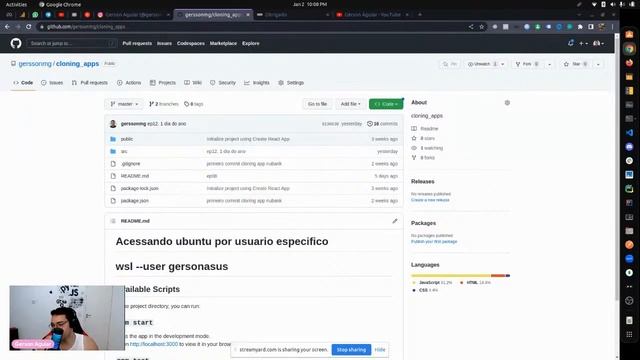Launch Firefox from the Ubuntu dock
This screenshot has width=640, height=360.
pyautogui.click(x=629, y=62)
